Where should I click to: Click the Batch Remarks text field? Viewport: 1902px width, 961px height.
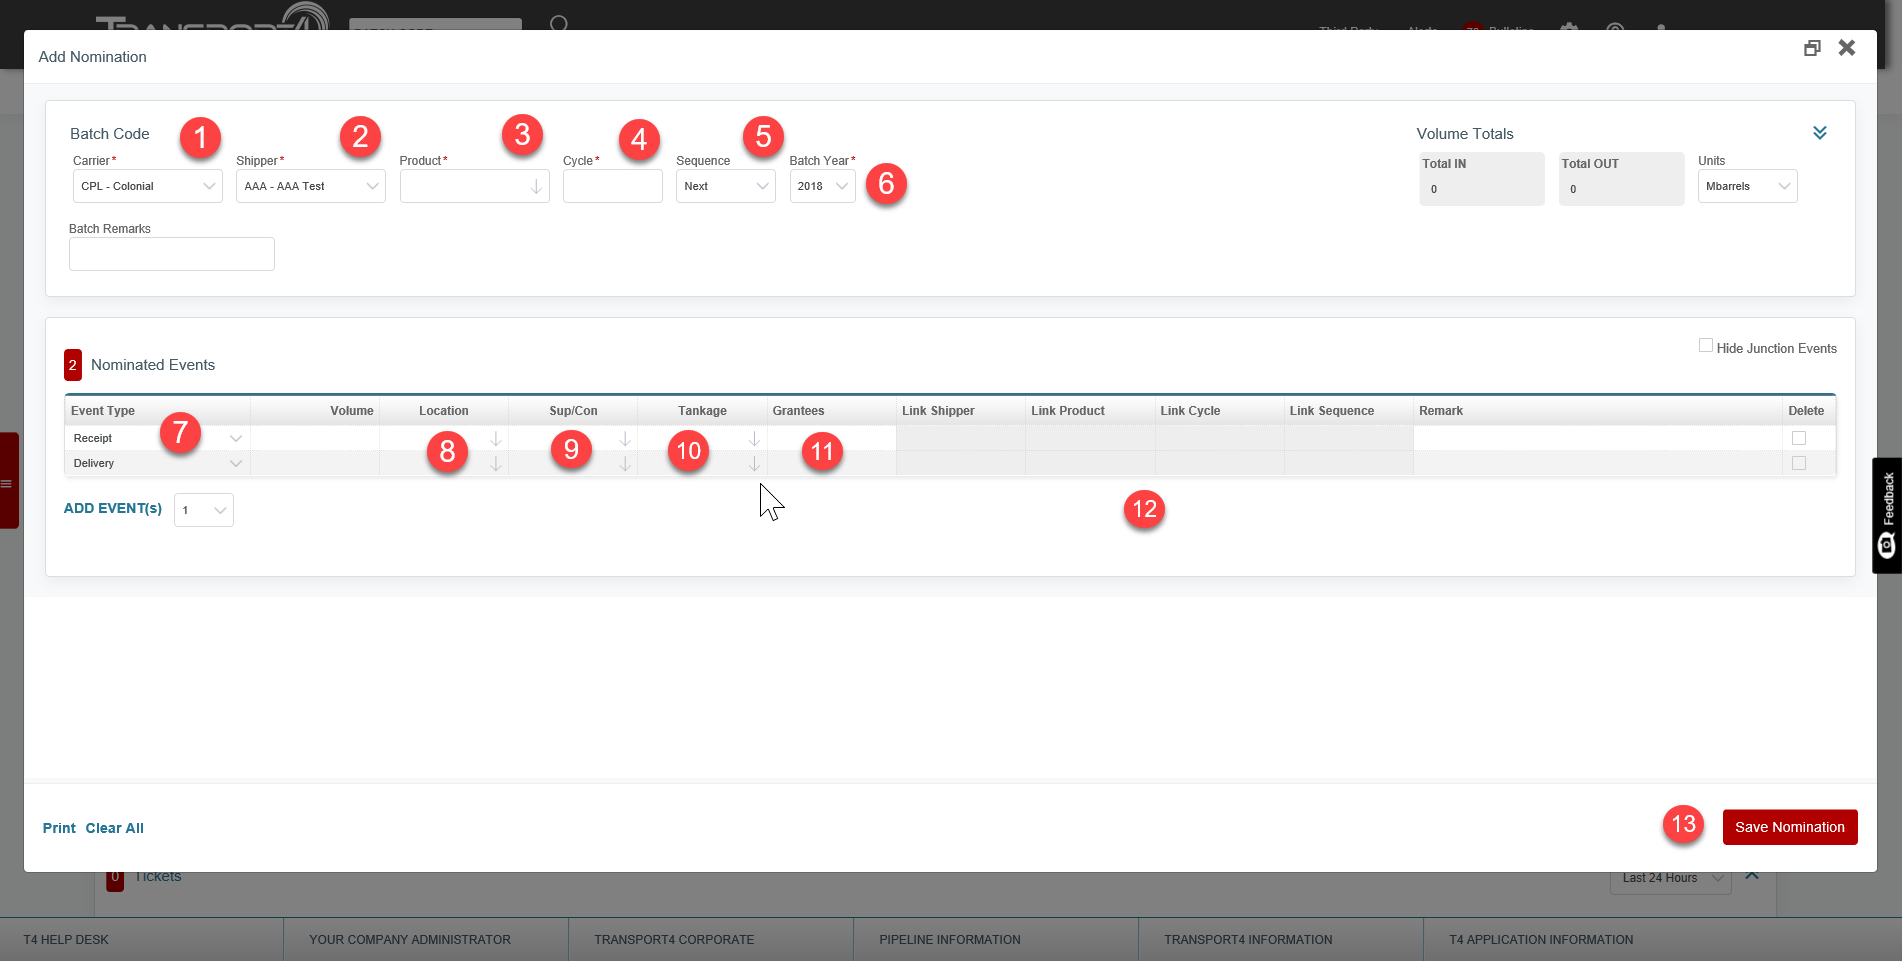(172, 254)
